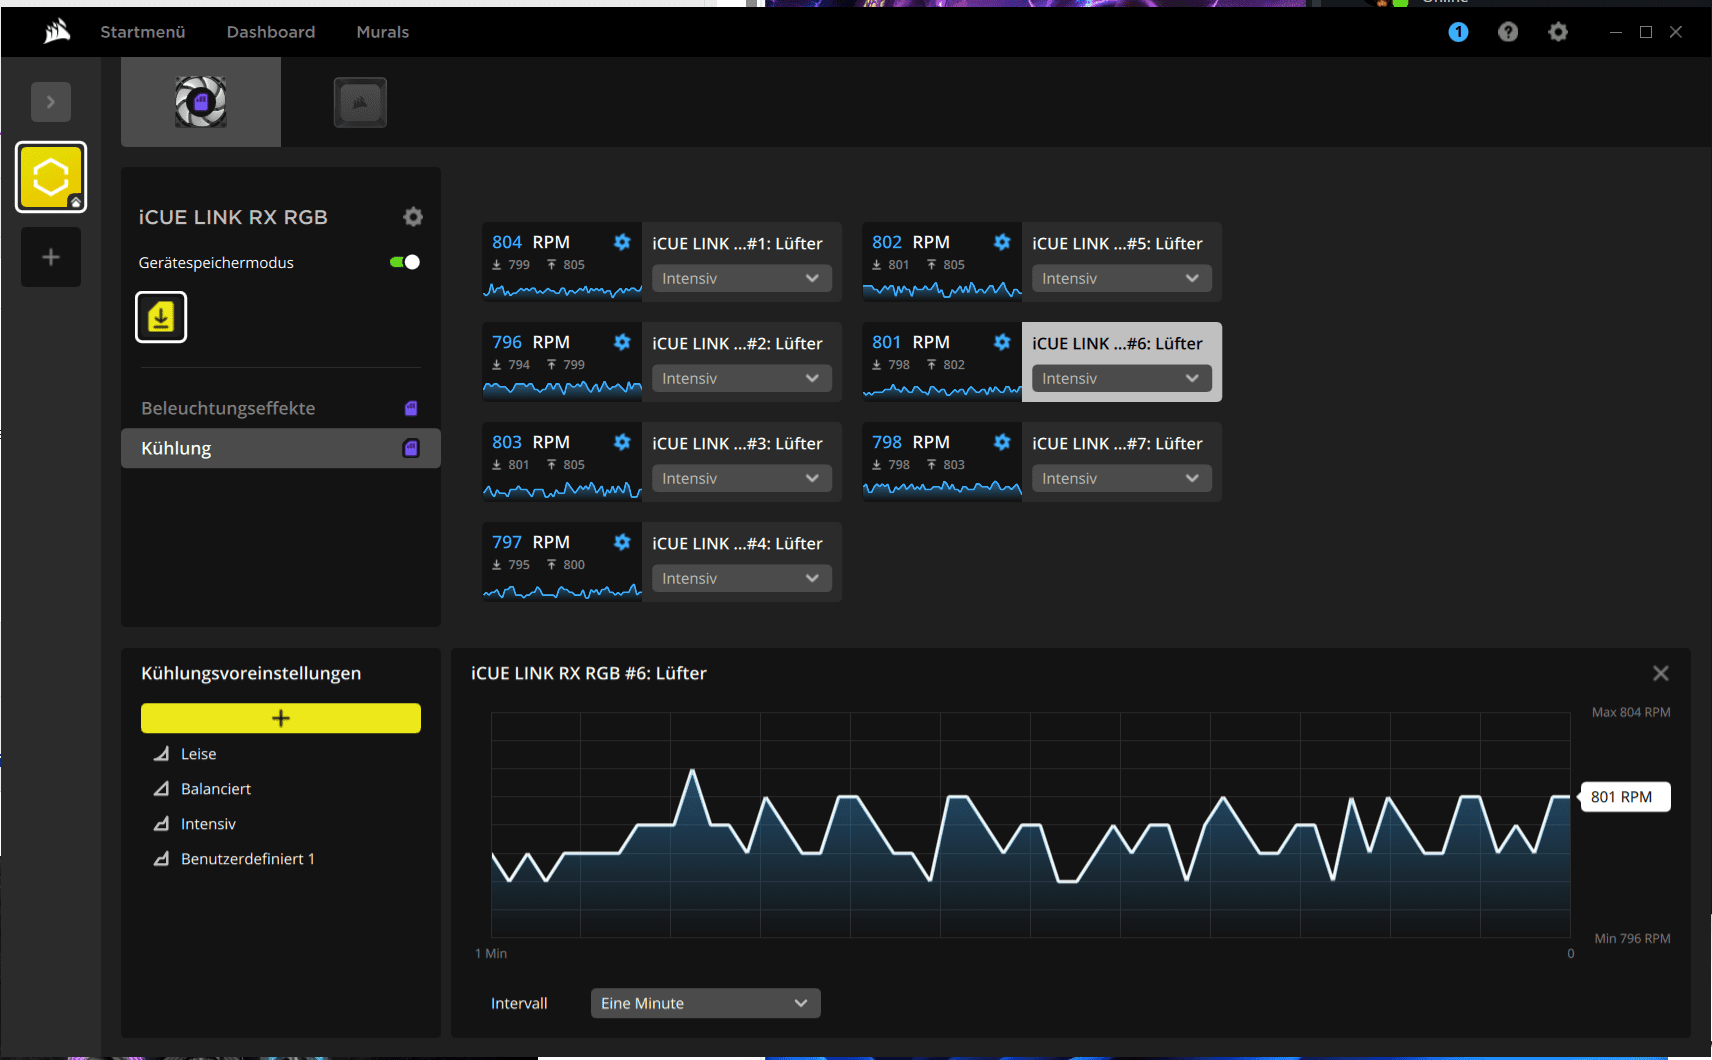Click the Kühlungsvoreinstellungen heading
The width and height of the screenshot is (1712, 1060).
coord(251,673)
